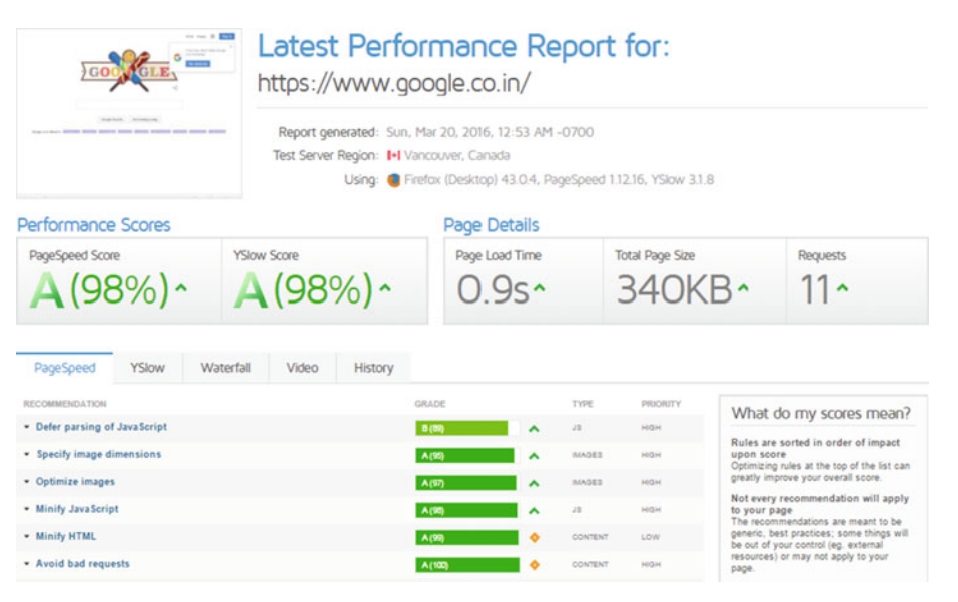Click the Minify HTML A(99) grade bar
The height and width of the screenshot is (602, 958).
[x=467, y=538]
